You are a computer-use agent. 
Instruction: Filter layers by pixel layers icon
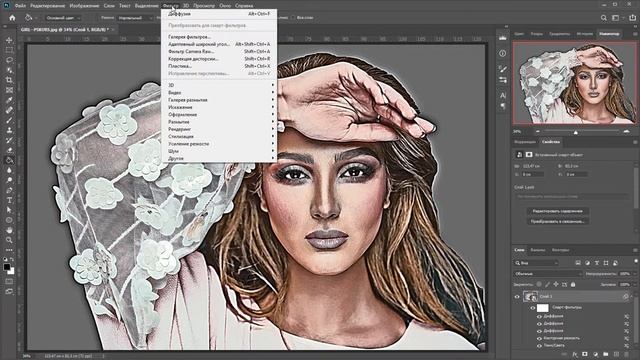[x=578, y=263]
